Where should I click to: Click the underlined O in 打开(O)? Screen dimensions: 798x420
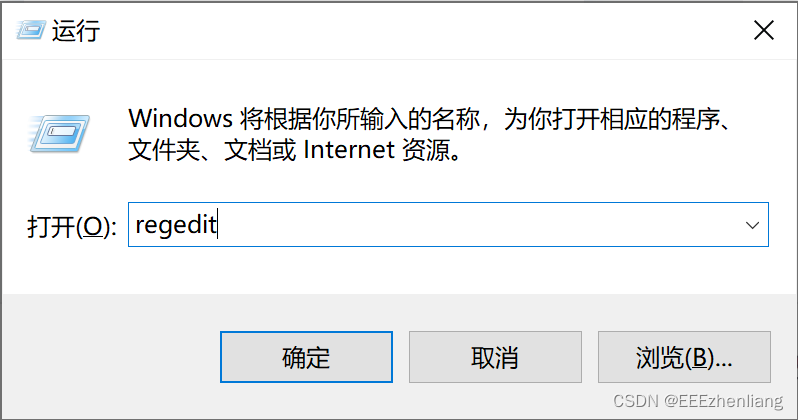92,227
